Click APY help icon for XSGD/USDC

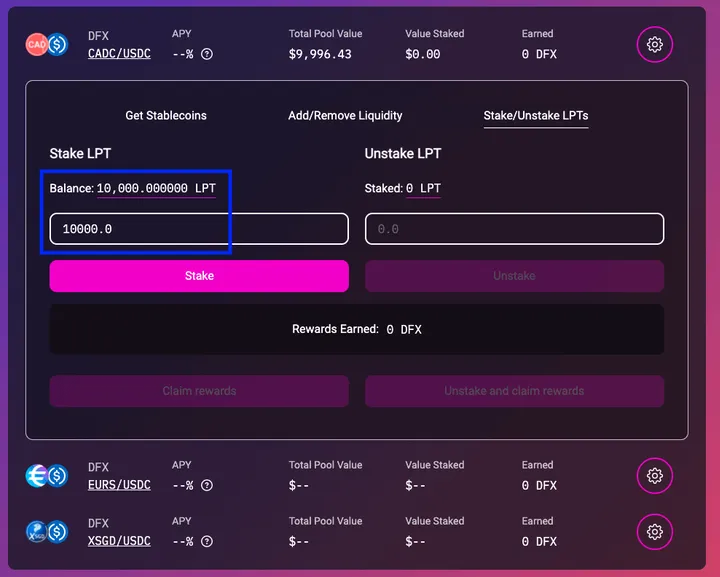click(x=207, y=541)
